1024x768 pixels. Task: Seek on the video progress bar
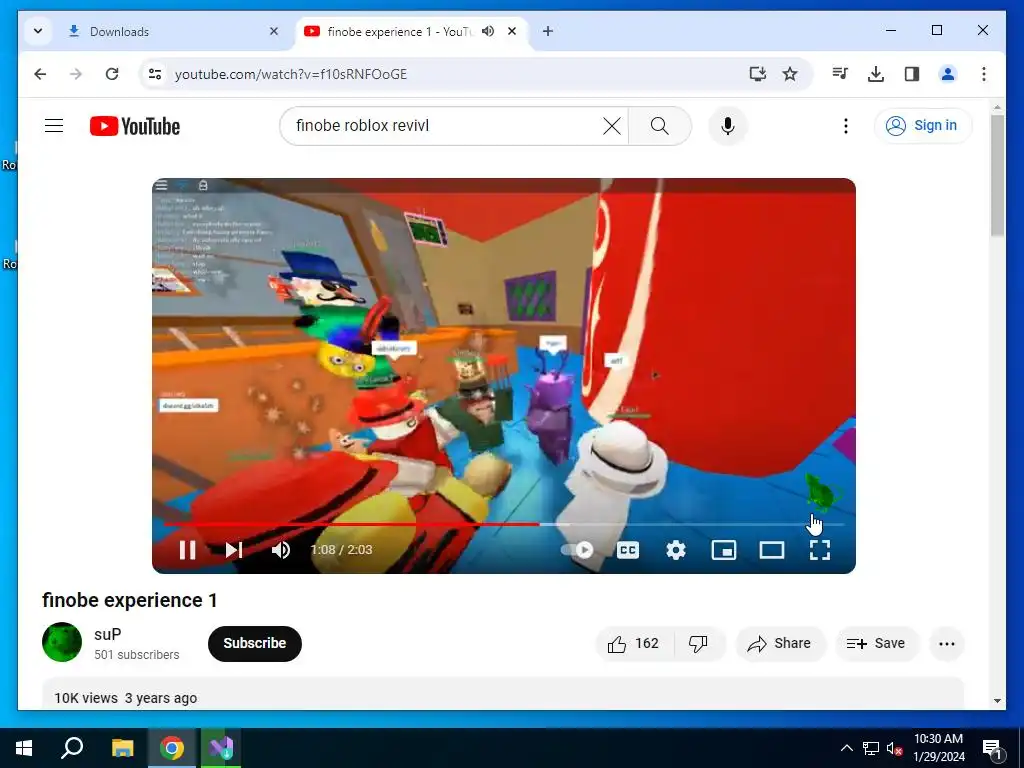504,524
